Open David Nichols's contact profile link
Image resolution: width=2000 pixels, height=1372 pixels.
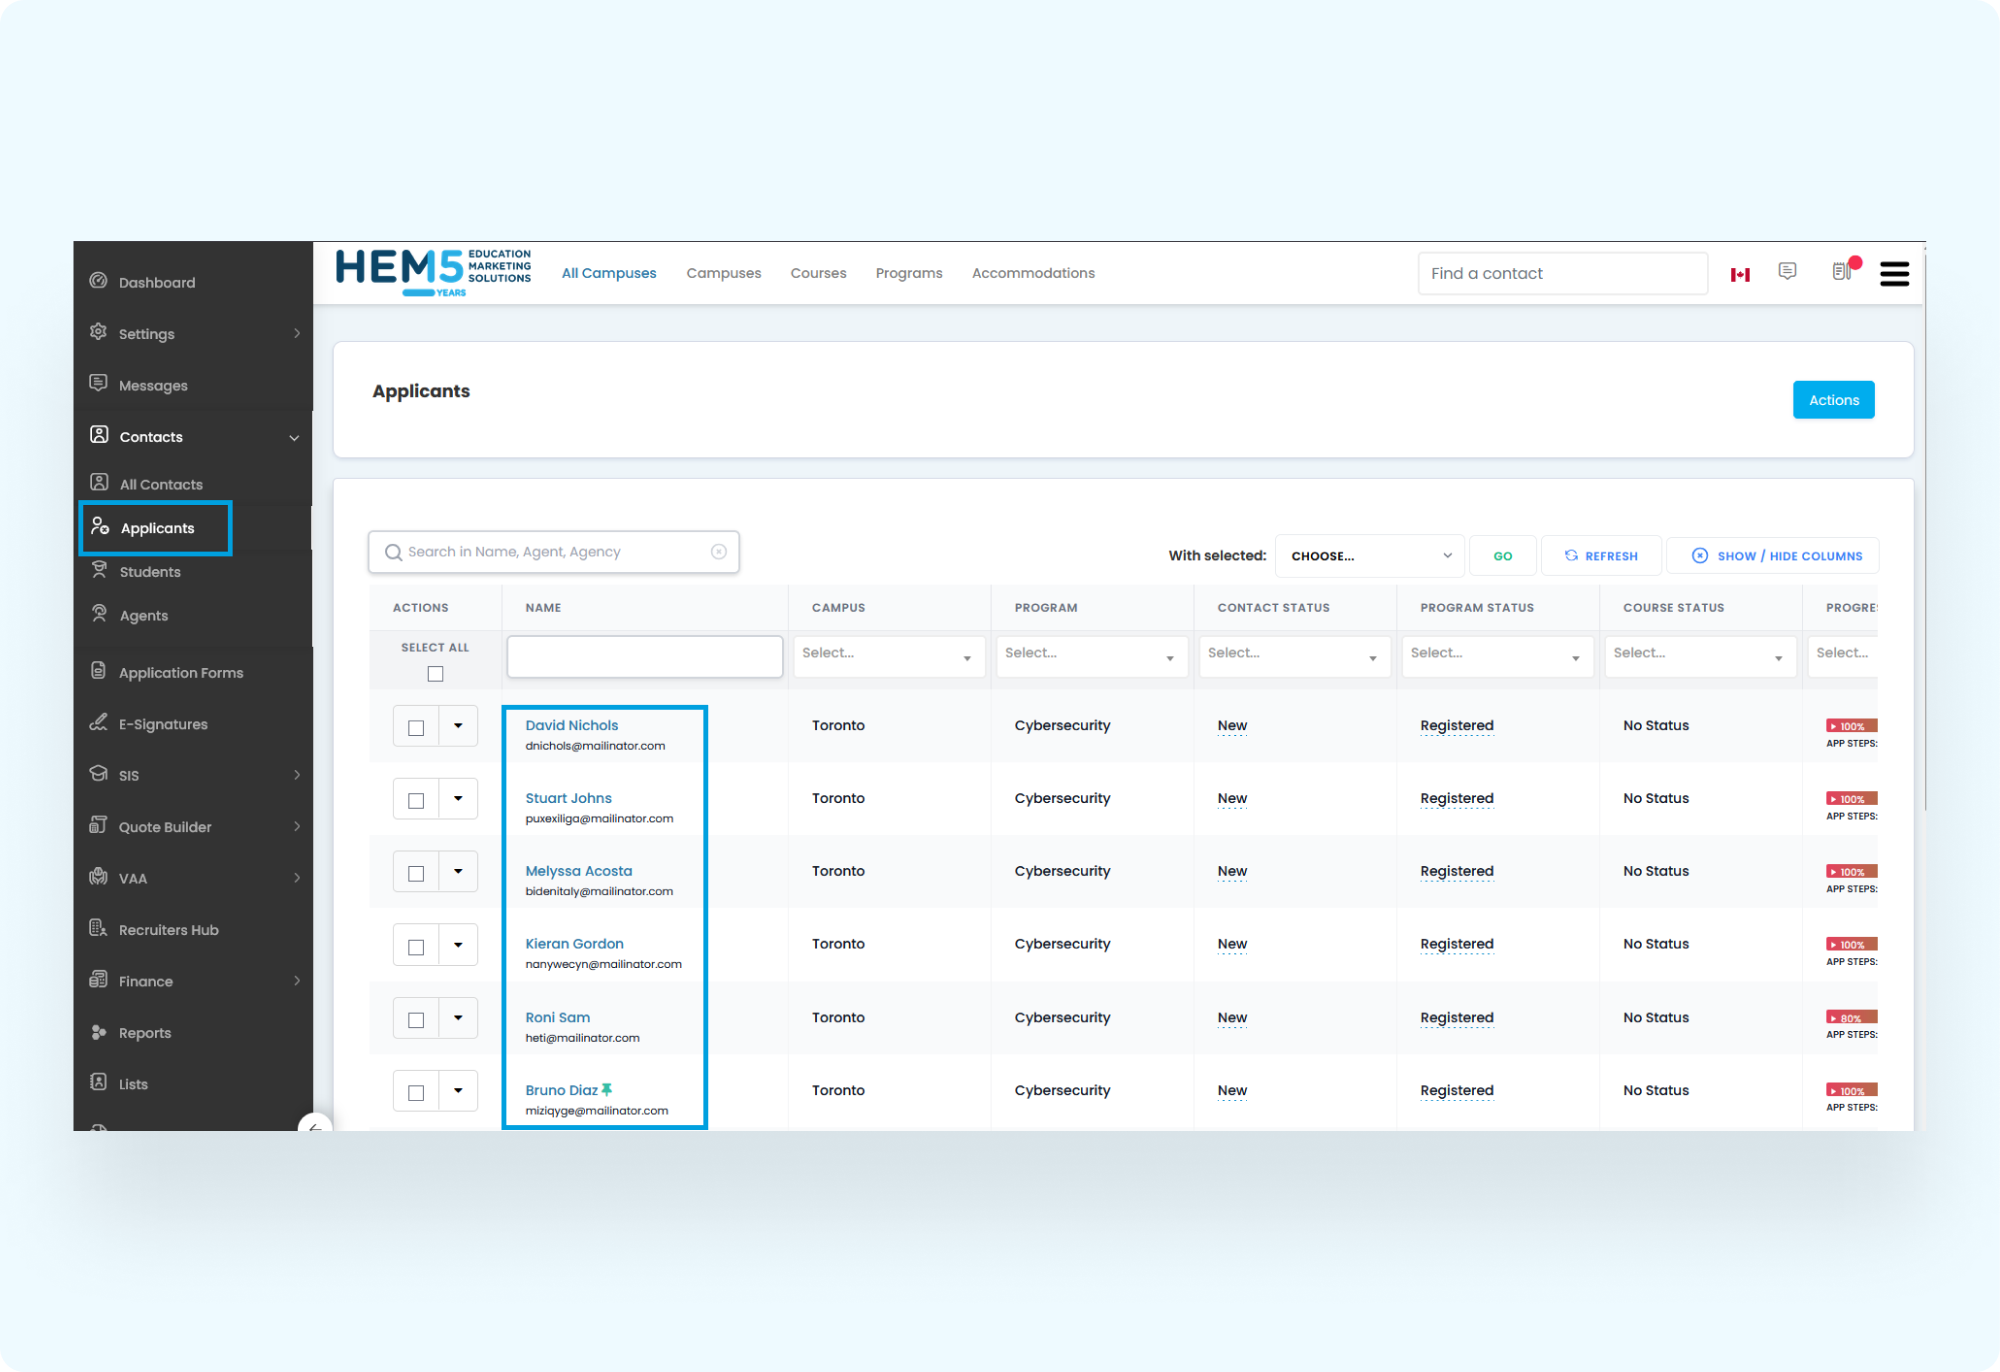click(573, 725)
